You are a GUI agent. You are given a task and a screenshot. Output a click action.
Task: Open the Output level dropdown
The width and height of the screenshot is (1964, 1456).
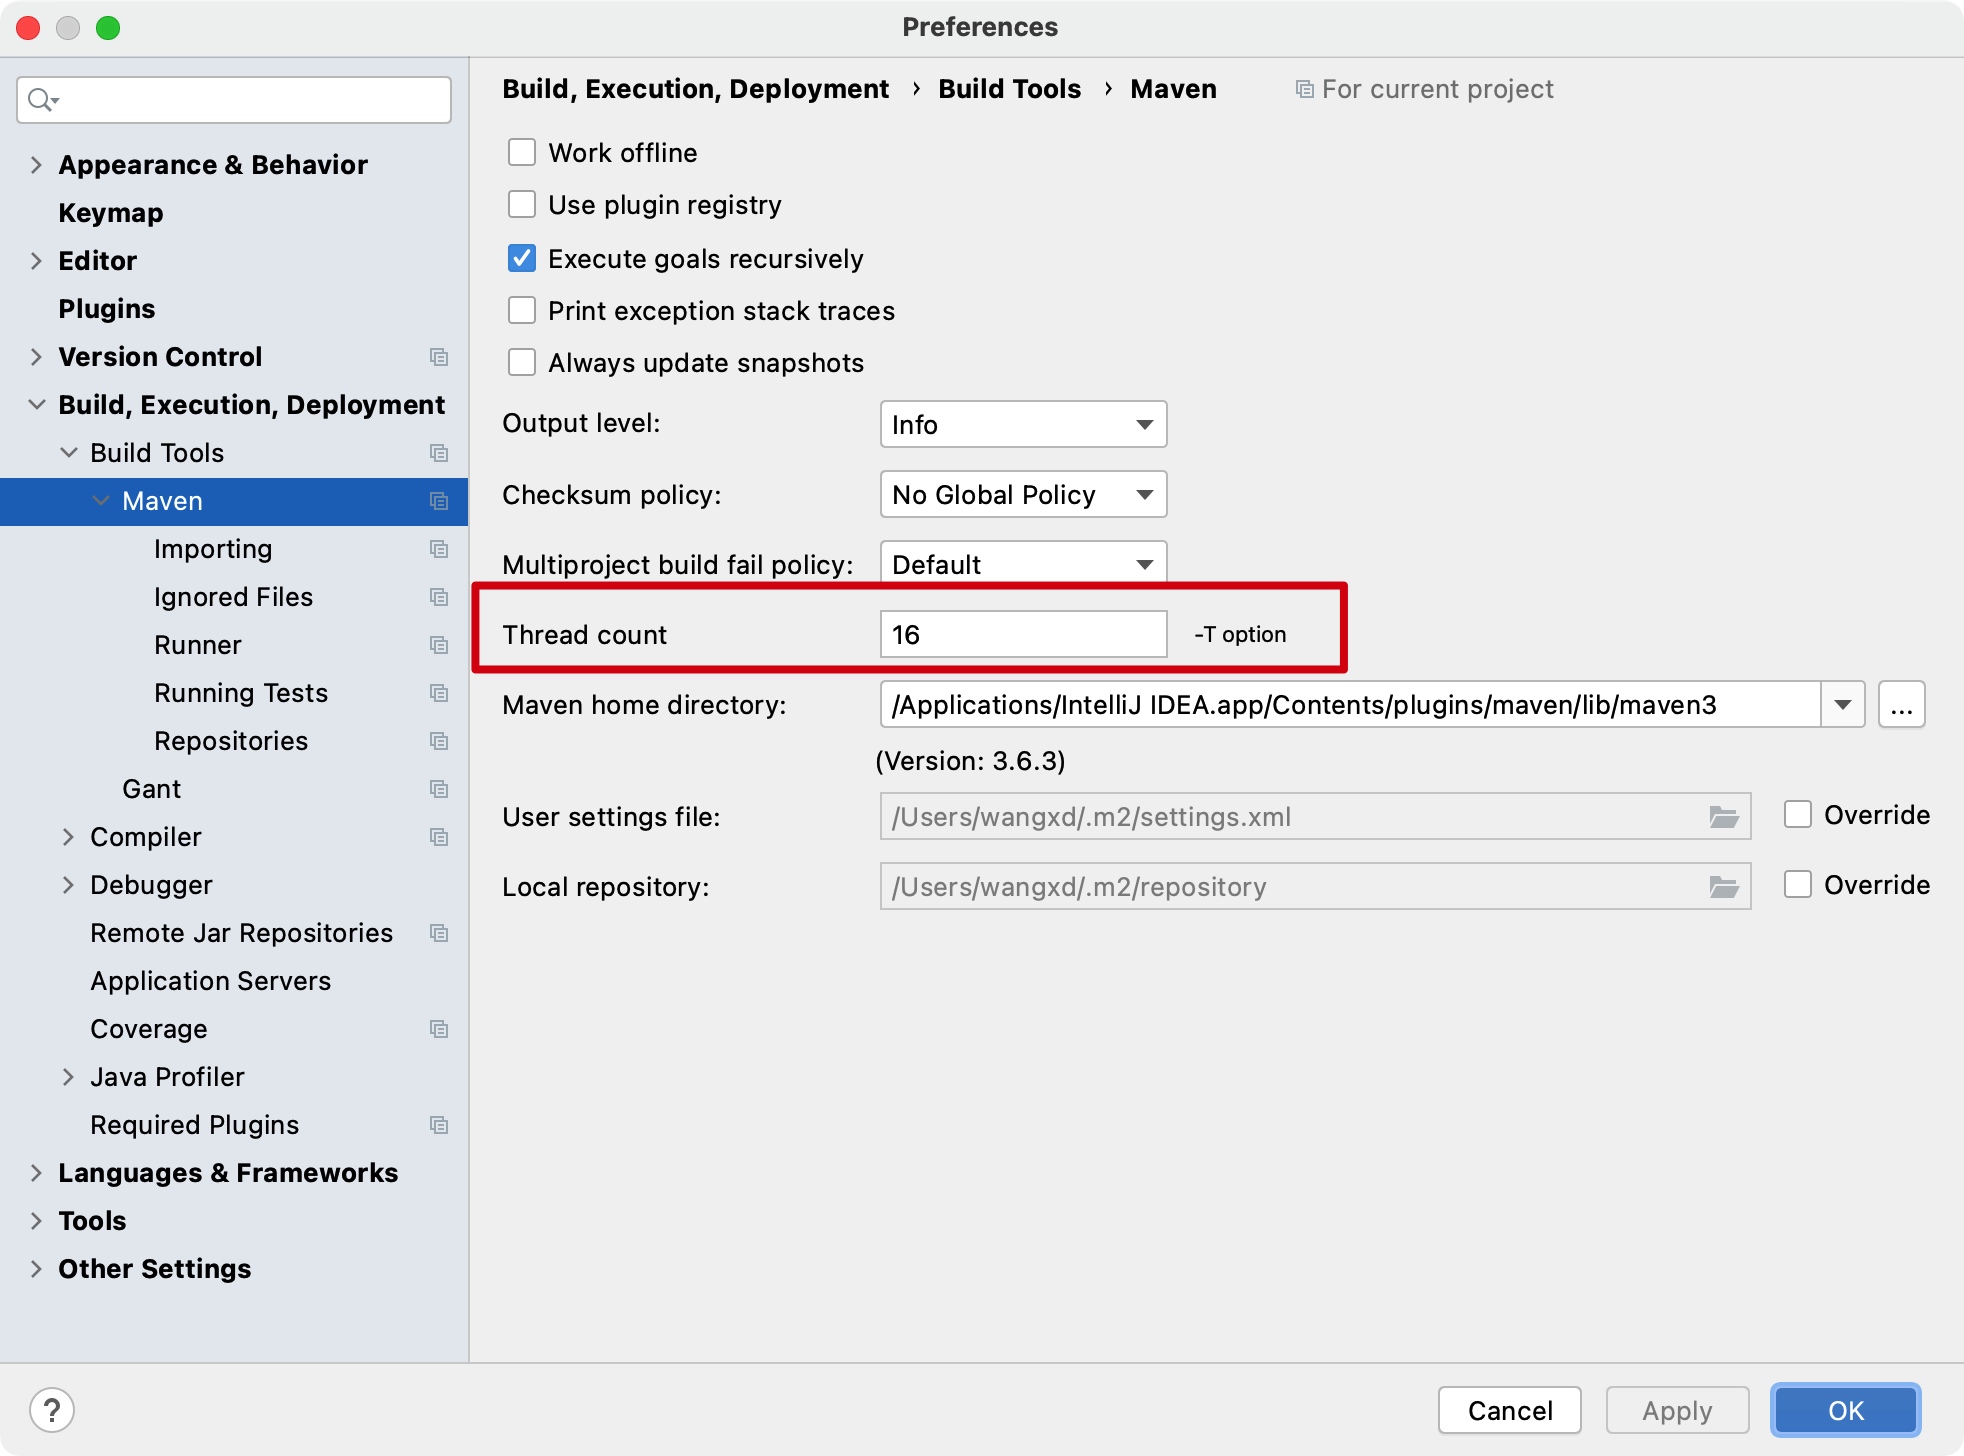(x=1023, y=425)
